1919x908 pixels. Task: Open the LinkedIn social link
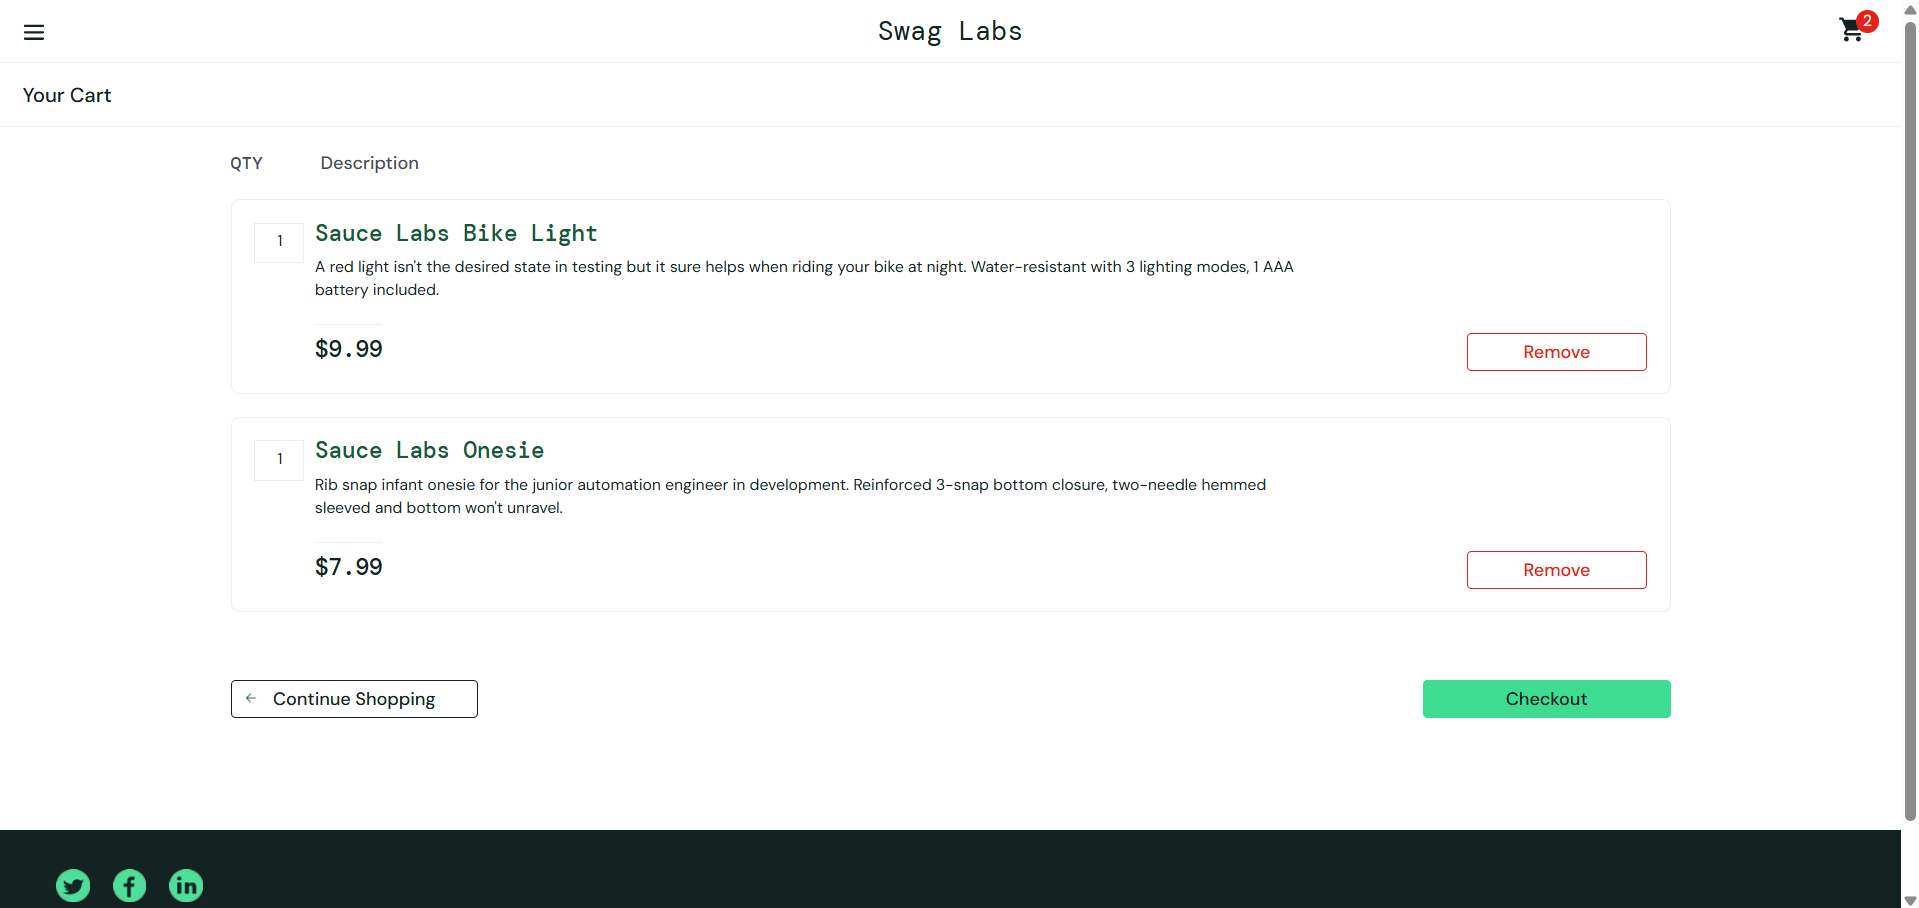coord(186,885)
